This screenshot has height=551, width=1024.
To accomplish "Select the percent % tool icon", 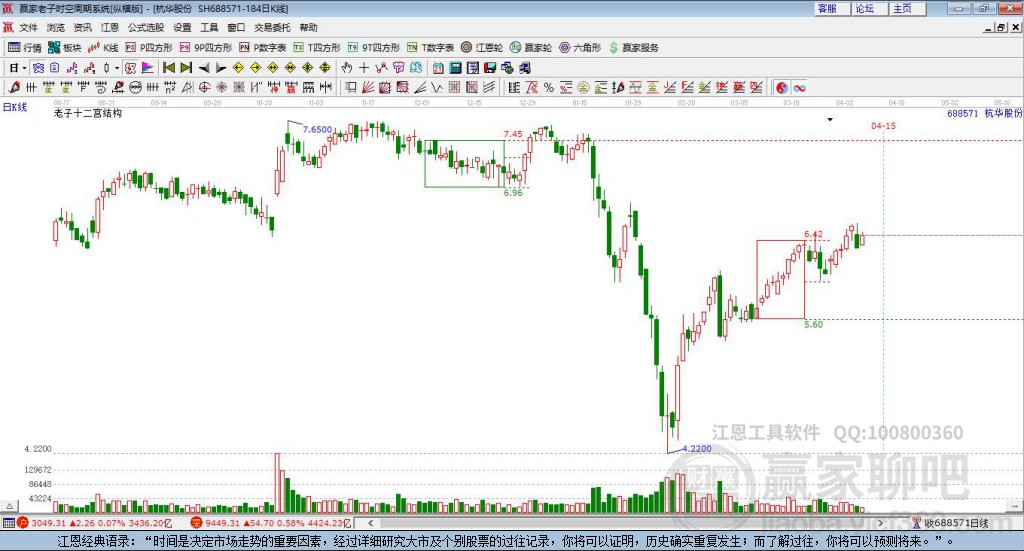I will point(549,87).
